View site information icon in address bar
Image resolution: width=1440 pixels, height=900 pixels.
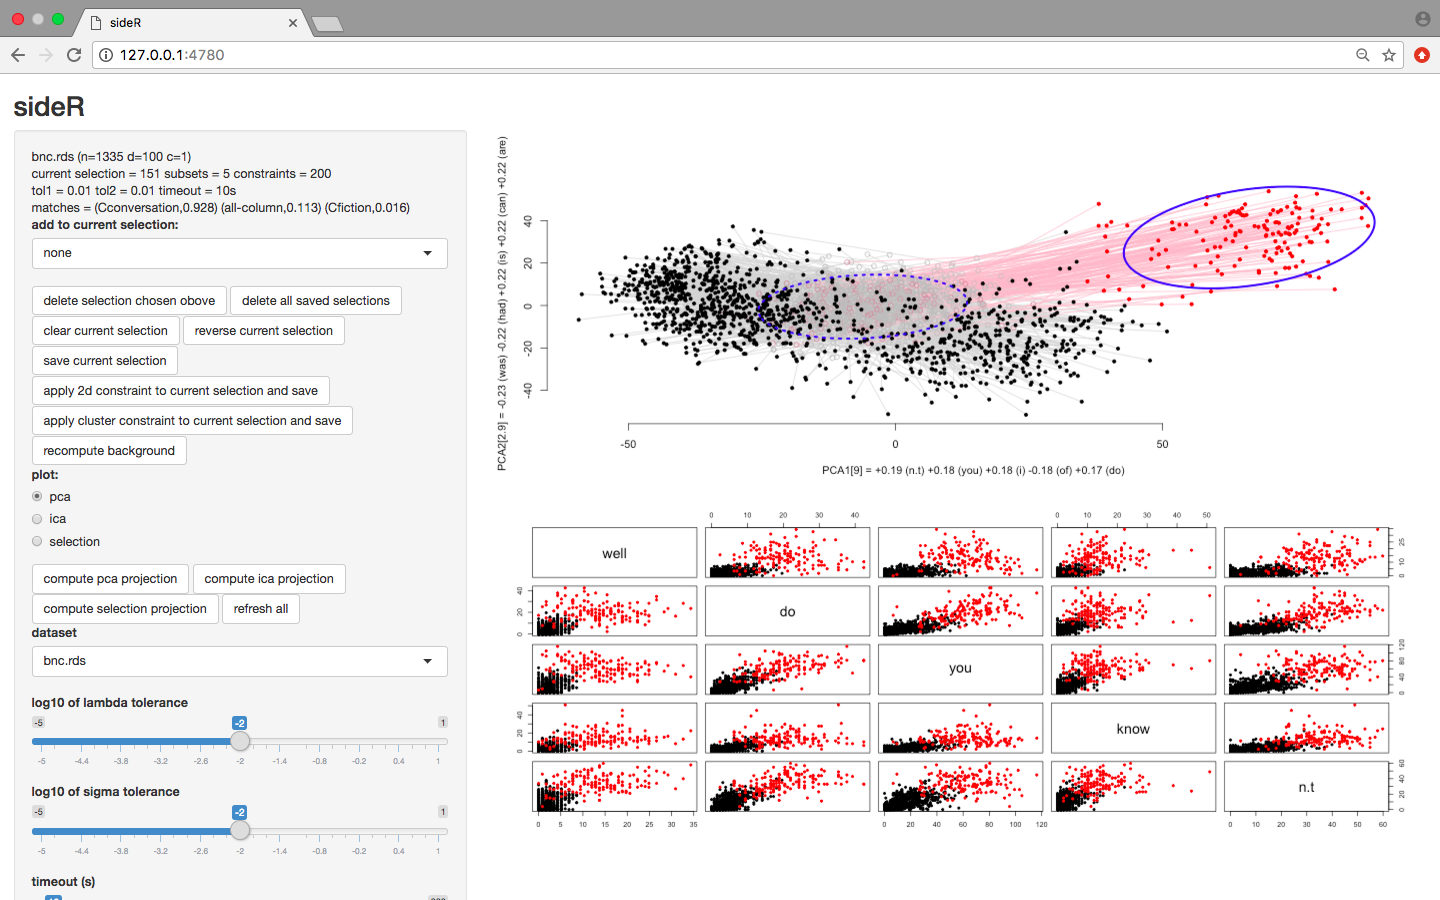click(106, 55)
